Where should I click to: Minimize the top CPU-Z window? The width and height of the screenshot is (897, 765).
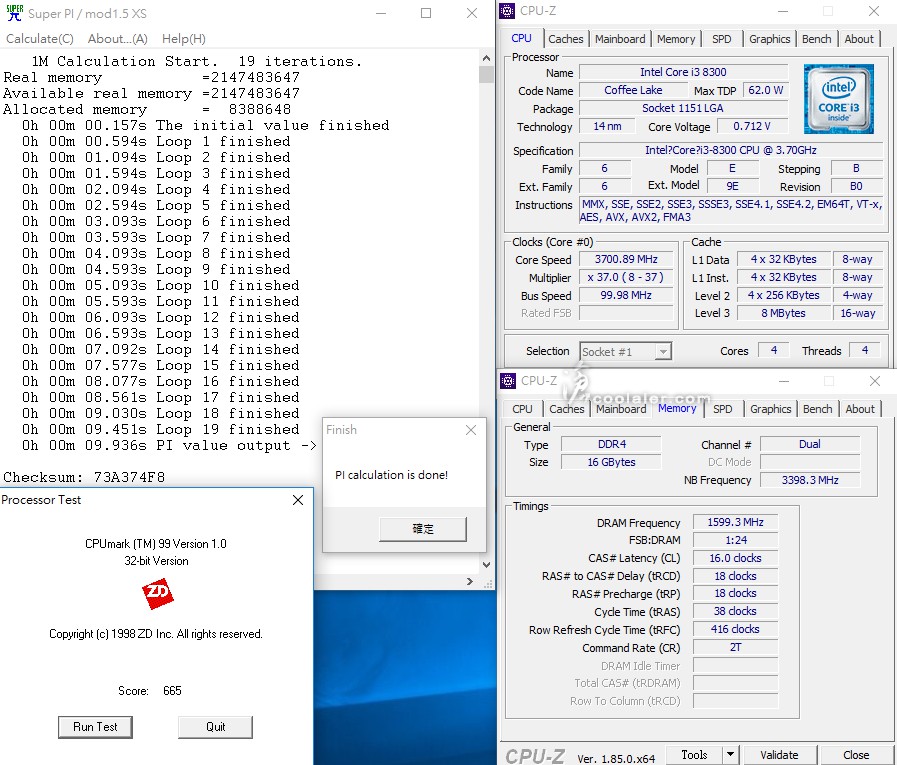pyautogui.click(x=783, y=11)
